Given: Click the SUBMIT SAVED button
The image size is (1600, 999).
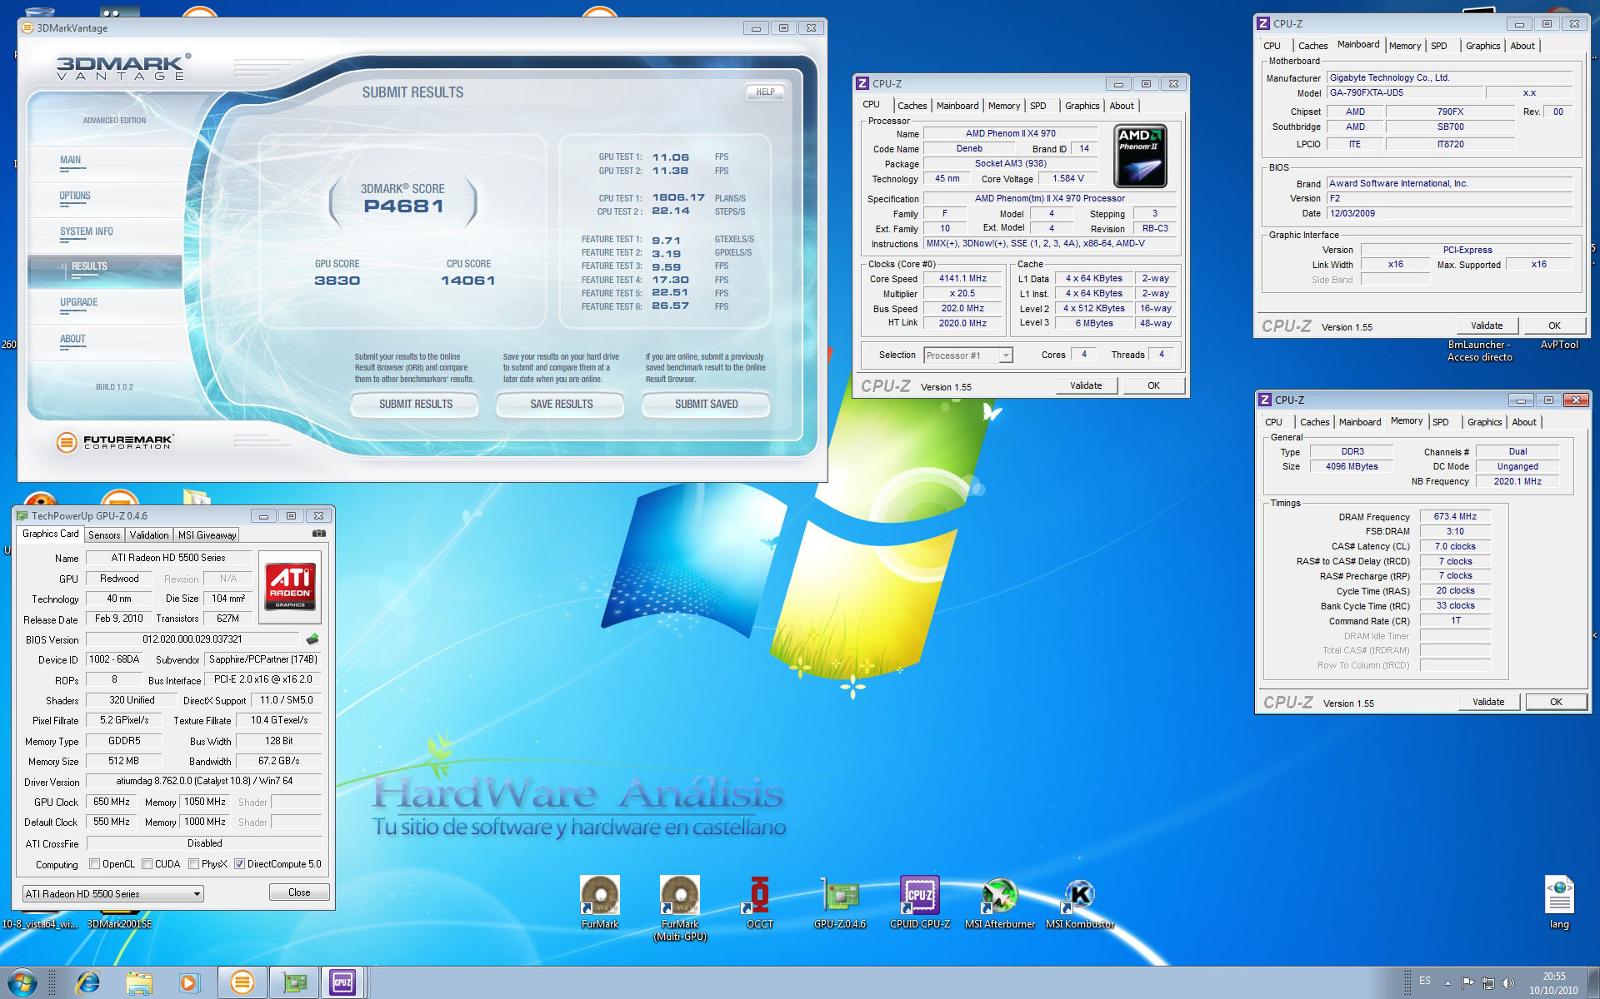Looking at the screenshot, I should point(706,404).
